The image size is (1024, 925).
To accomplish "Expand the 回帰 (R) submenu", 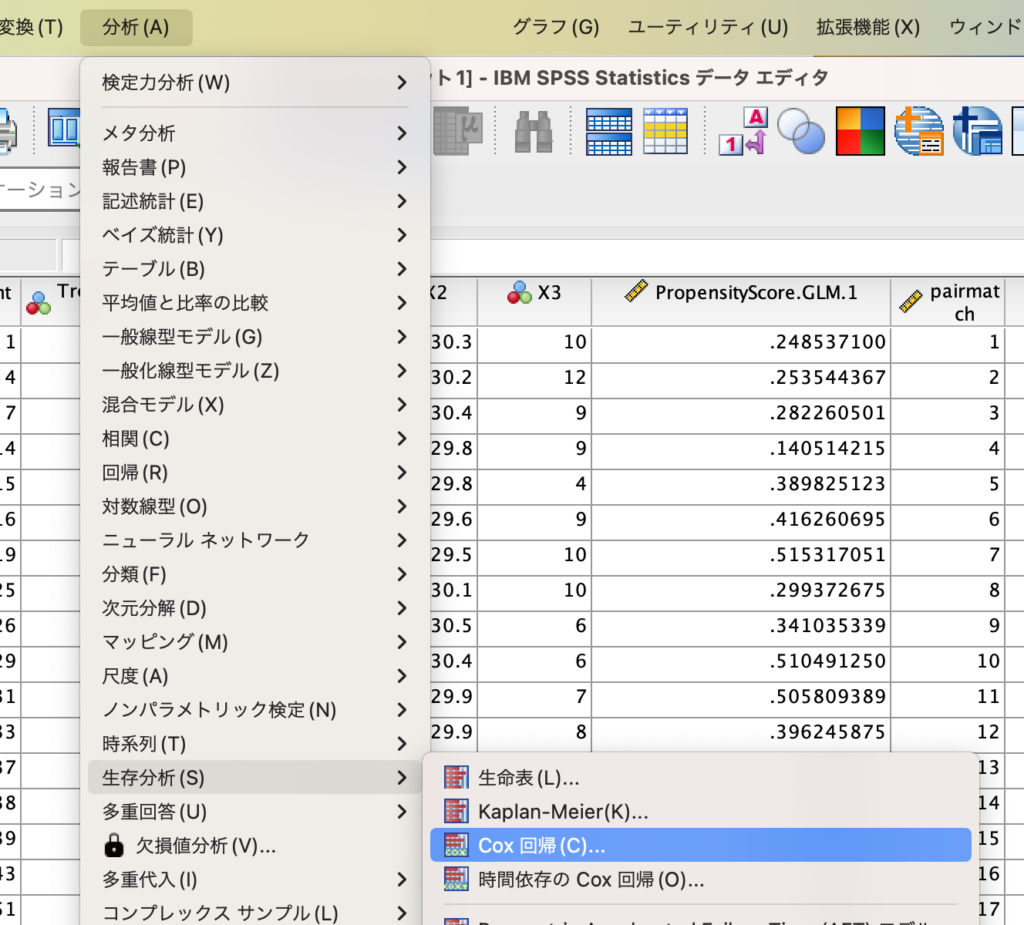I will (x=255, y=472).
